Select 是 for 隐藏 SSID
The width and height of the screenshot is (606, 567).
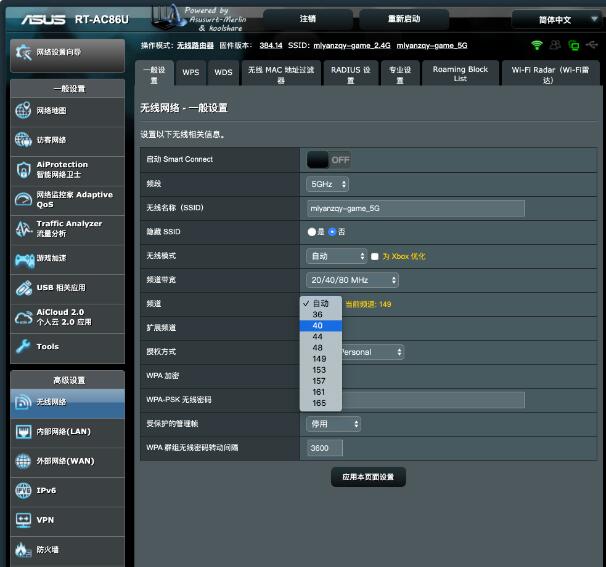point(312,232)
